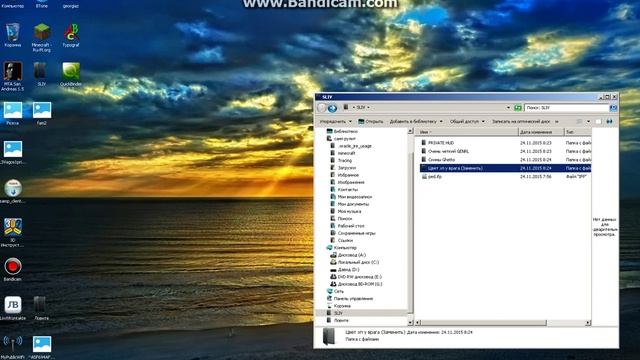Sort by the Тип column header

point(578,132)
